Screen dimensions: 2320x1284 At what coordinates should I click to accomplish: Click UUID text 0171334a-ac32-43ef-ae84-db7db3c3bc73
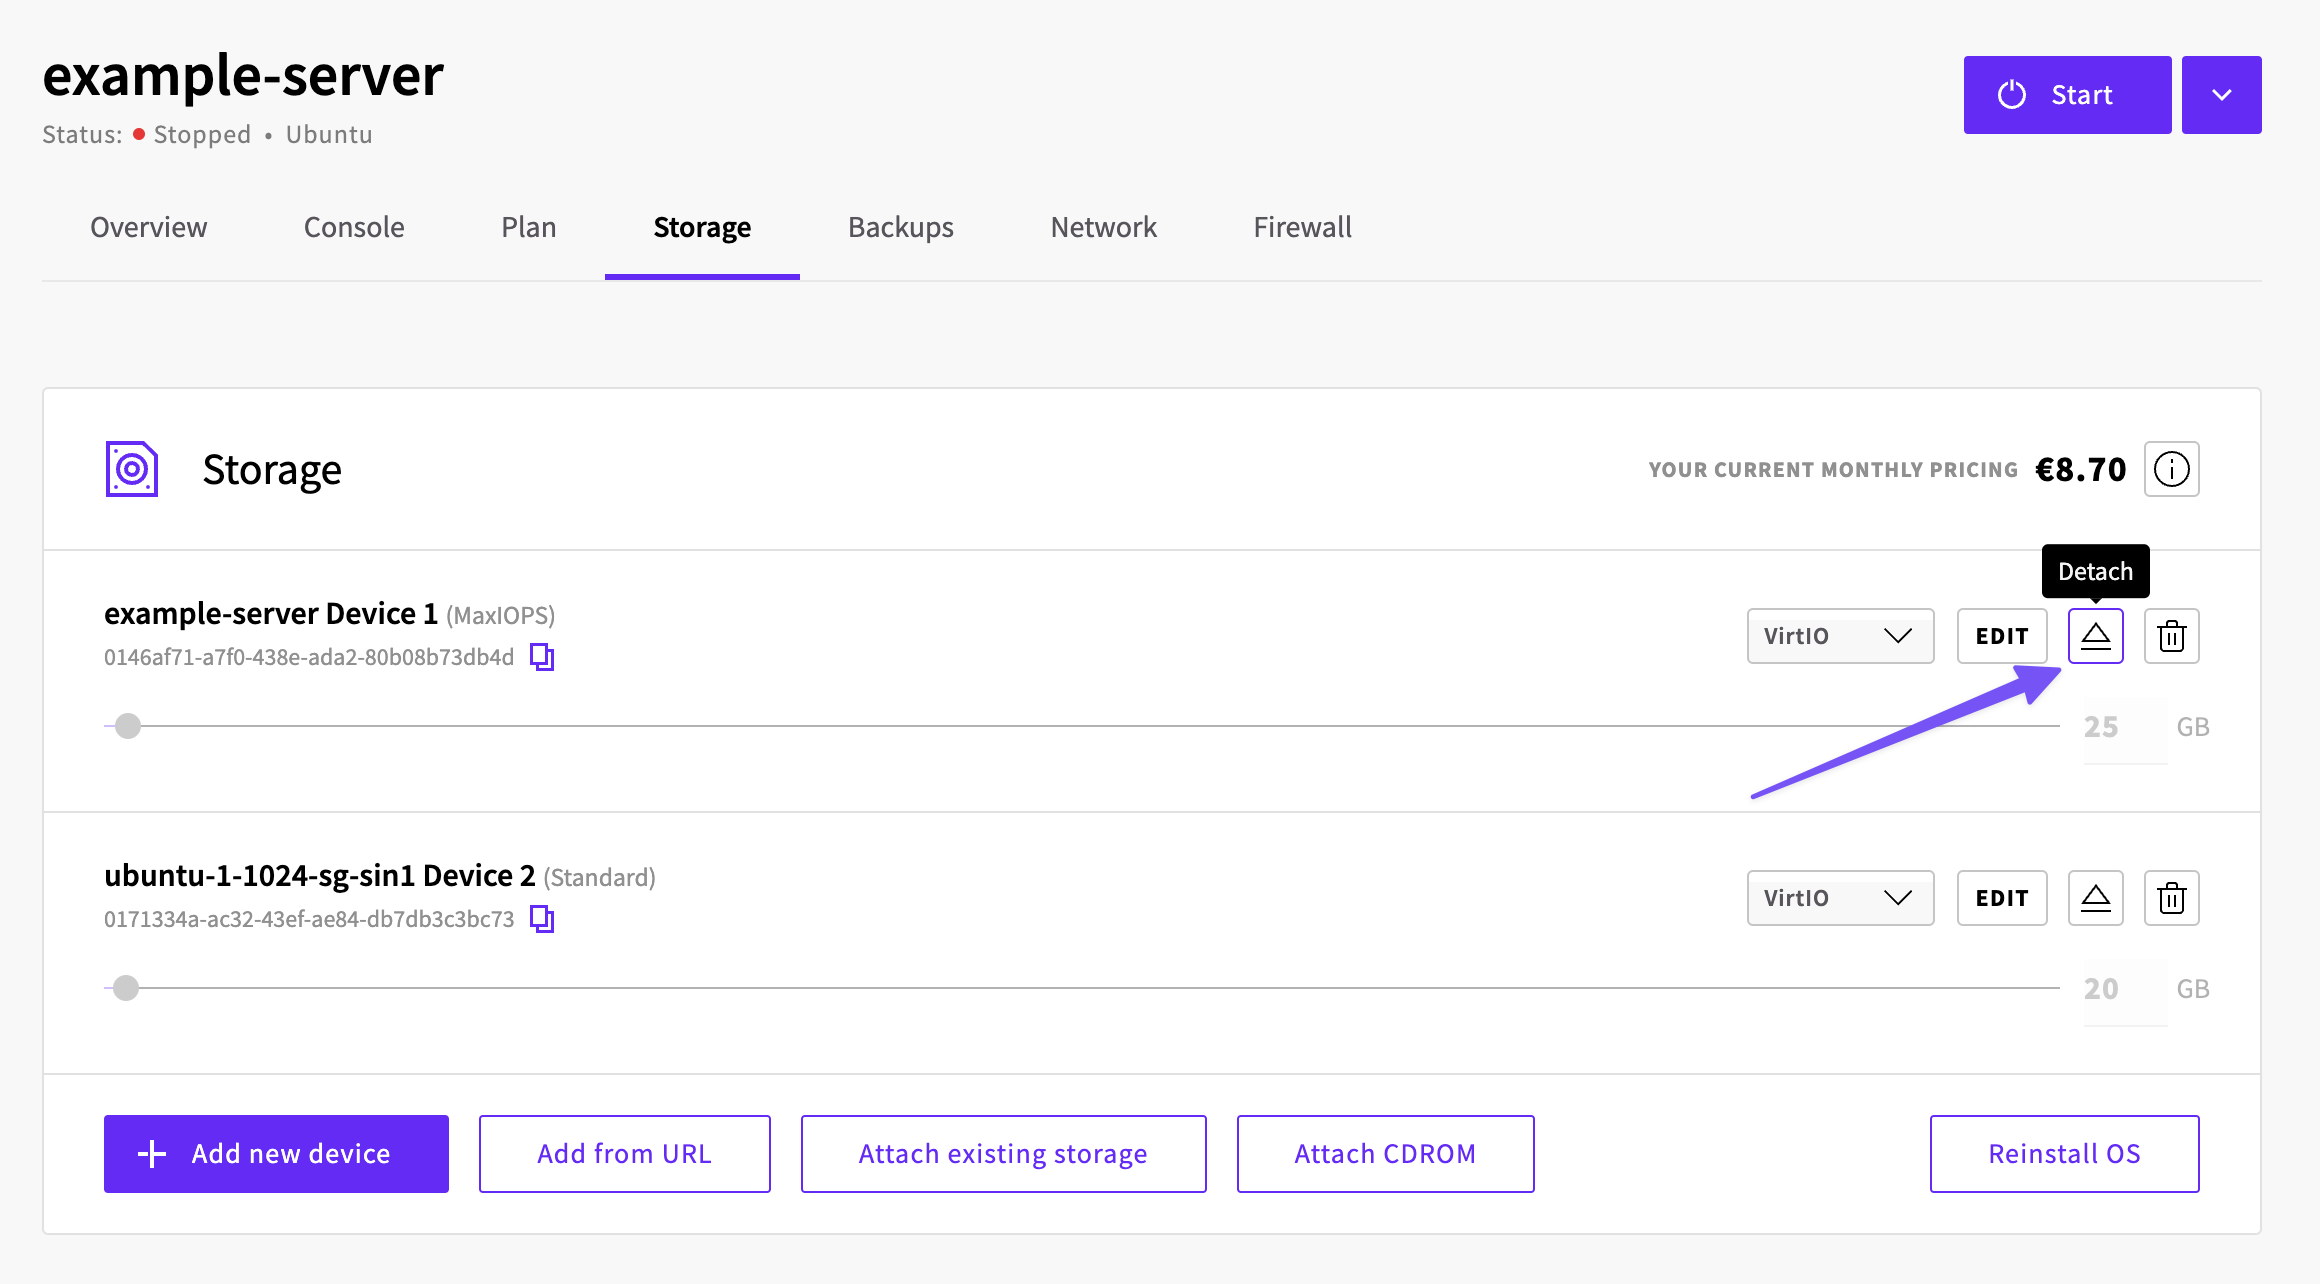coord(309,919)
